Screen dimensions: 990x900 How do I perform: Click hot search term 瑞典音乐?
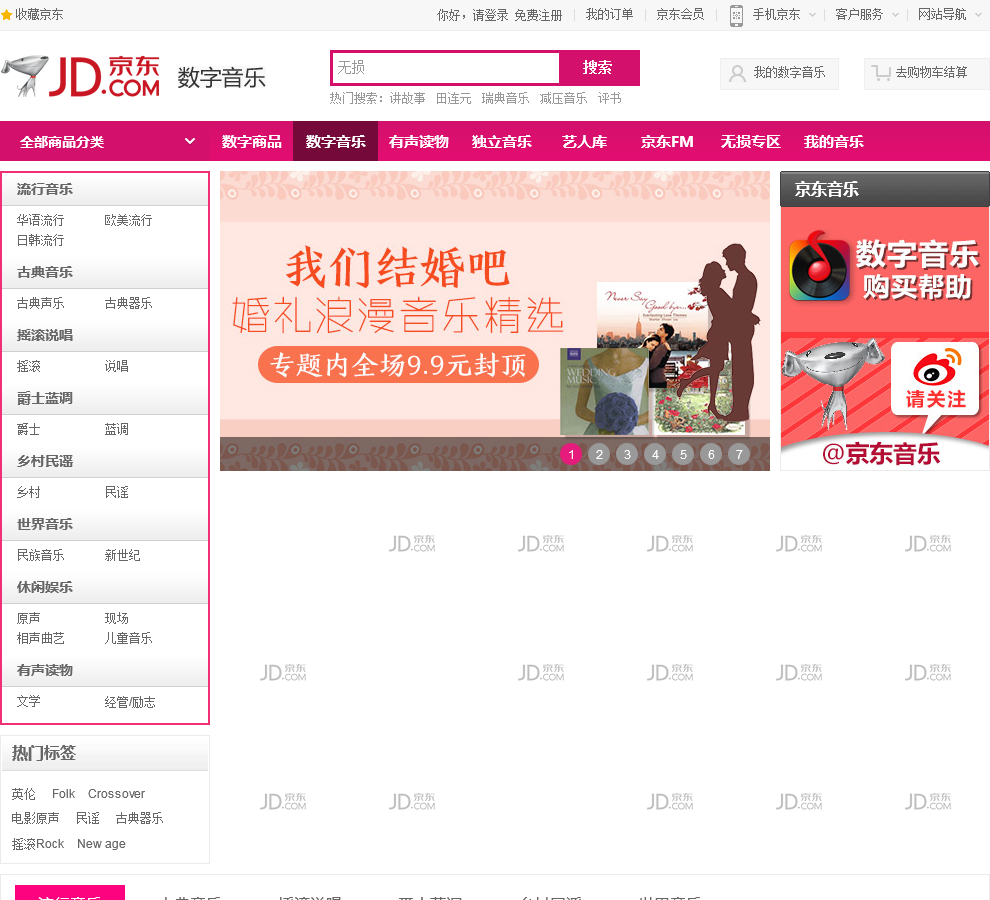[505, 99]
